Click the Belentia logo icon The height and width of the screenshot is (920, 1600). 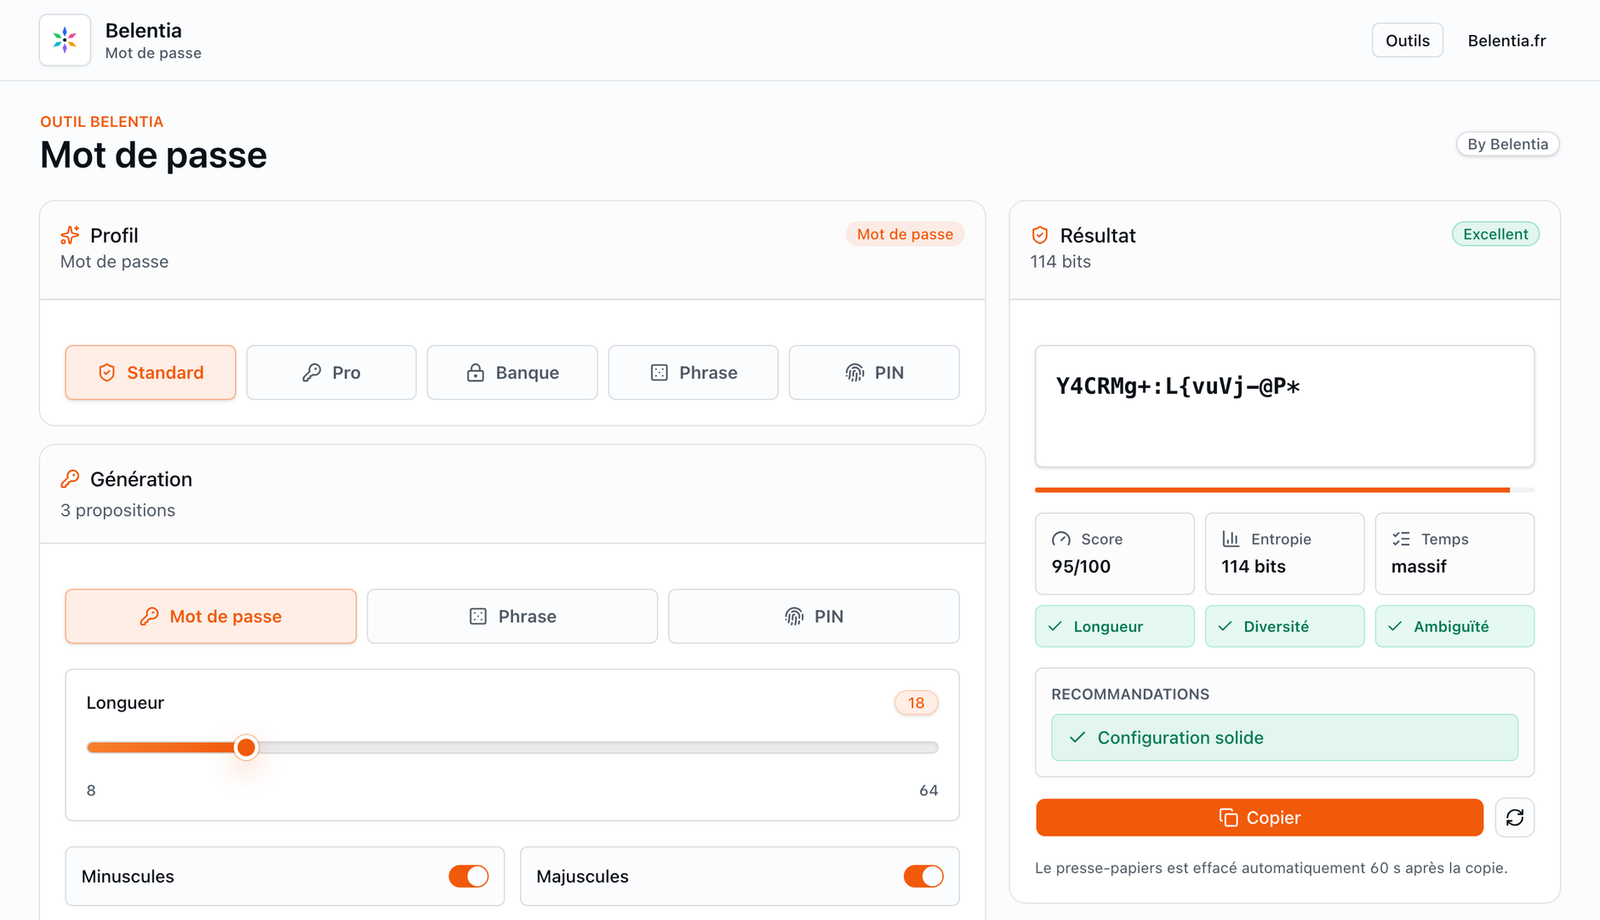pos(65,40)
